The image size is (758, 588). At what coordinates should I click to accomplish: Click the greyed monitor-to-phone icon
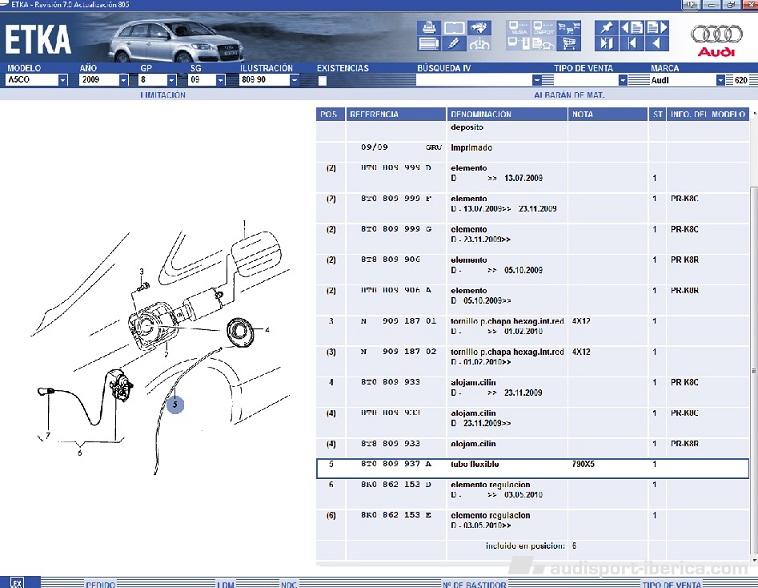(518, 44)
